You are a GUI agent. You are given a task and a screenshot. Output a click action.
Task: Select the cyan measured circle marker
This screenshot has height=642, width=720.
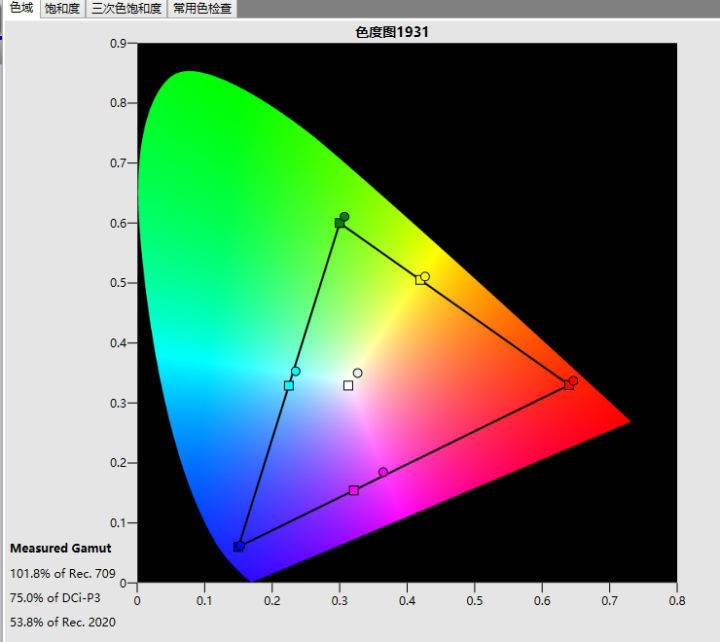tap(296, 371)
